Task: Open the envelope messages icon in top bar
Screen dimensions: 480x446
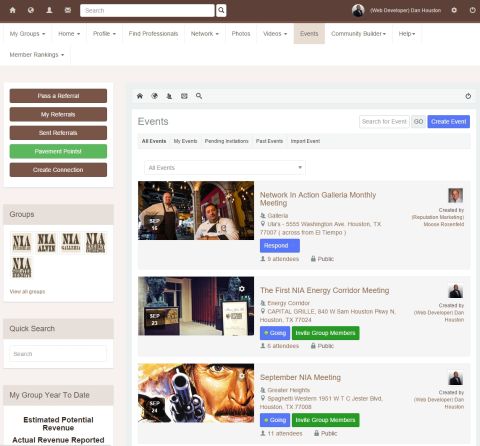Action: pos(68,10)
